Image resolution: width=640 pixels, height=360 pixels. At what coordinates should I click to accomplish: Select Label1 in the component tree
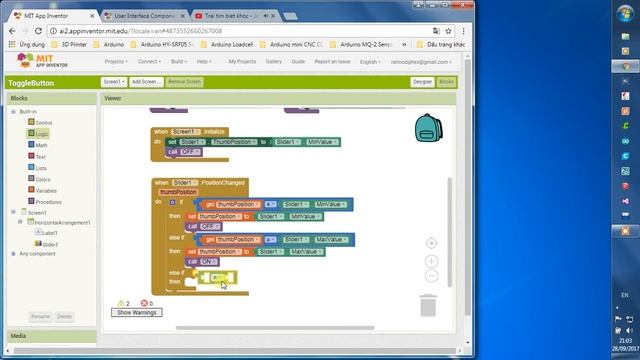pos(46,233)
